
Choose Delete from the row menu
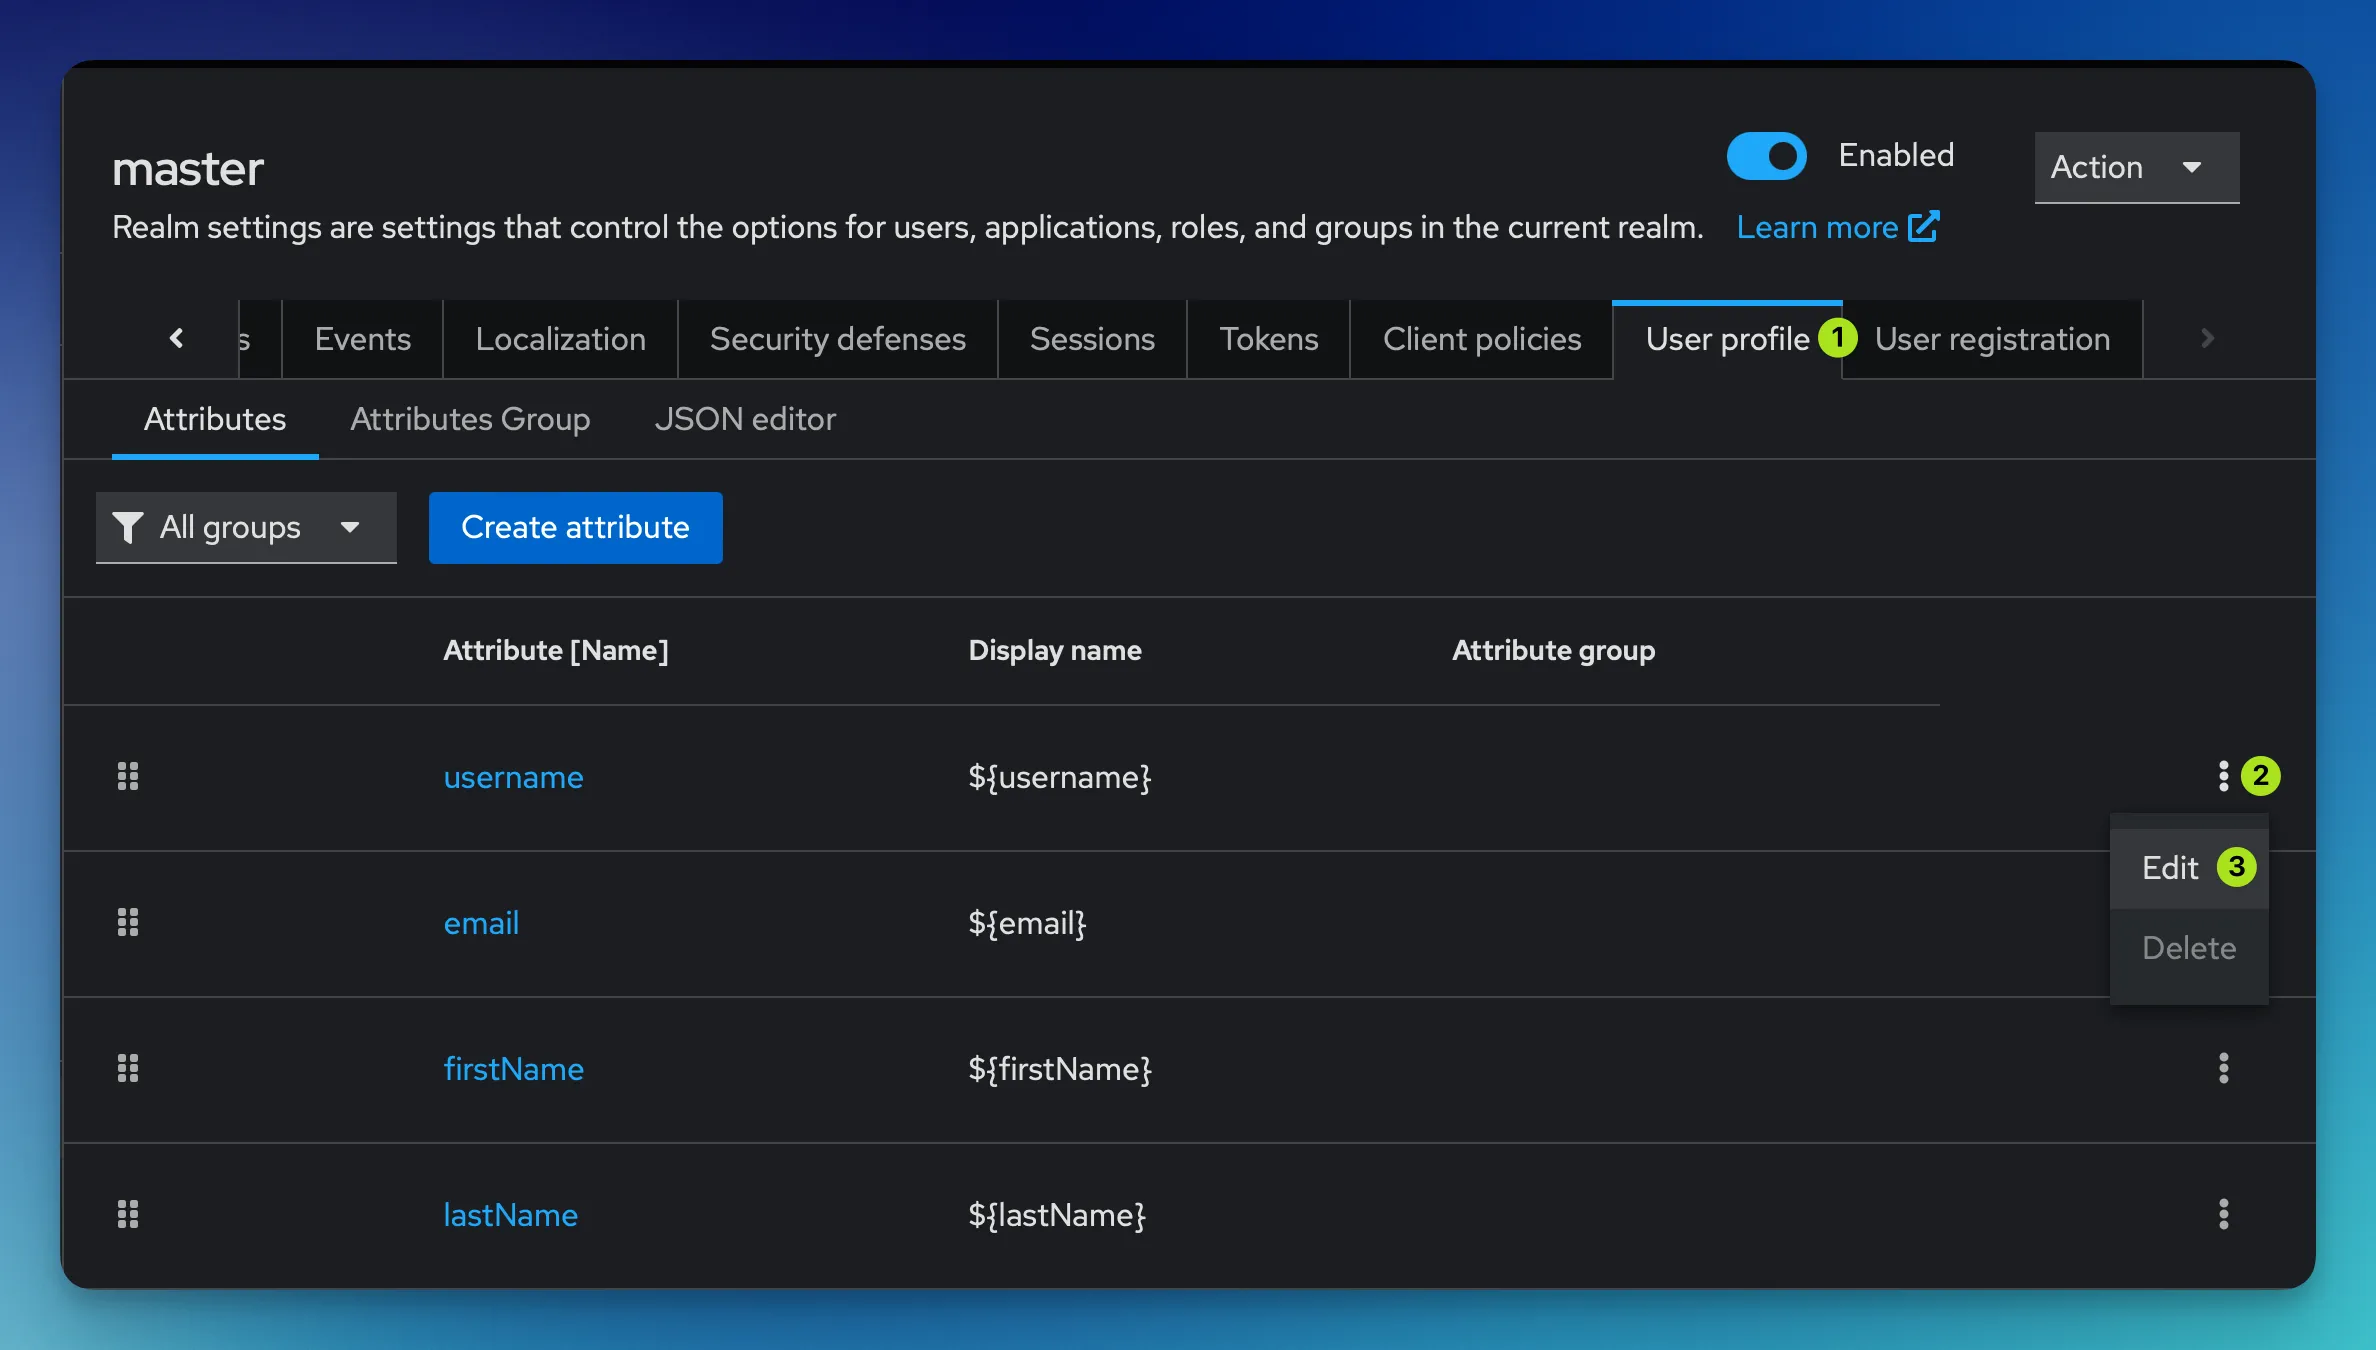click(x=2189, y=947)
